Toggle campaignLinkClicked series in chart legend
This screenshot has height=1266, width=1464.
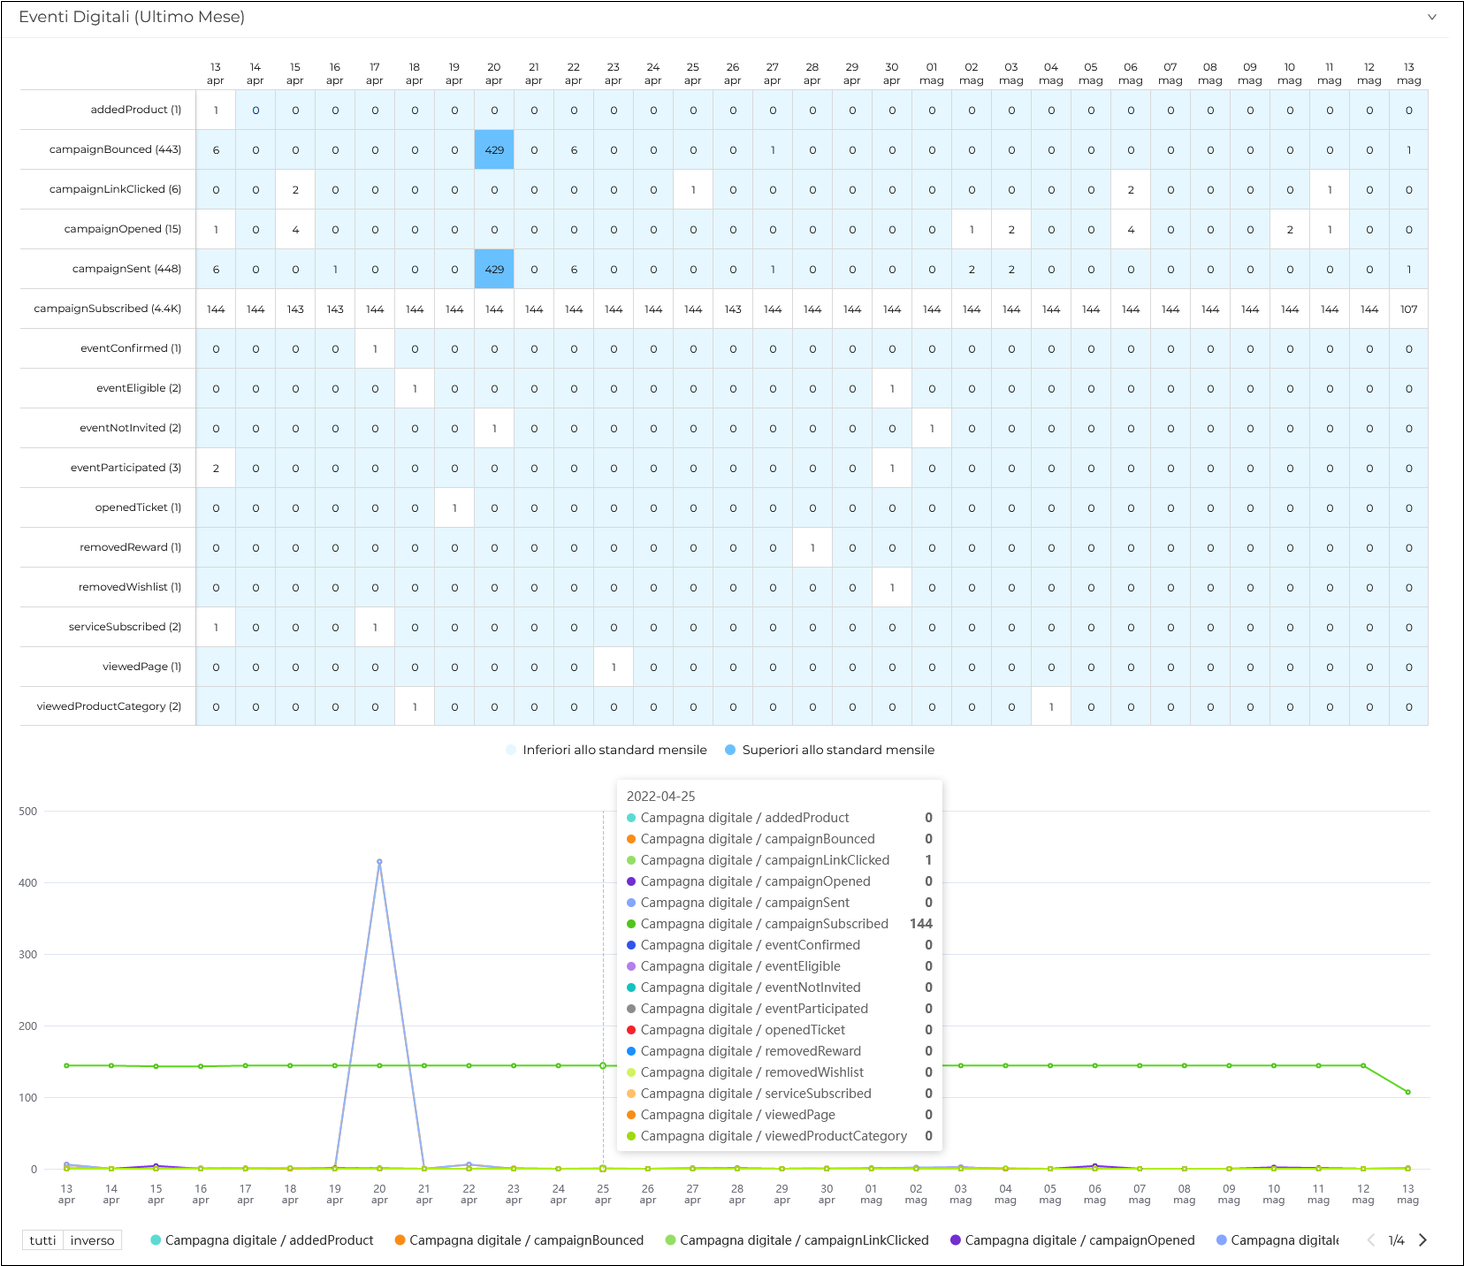(x=797, y=1240)
